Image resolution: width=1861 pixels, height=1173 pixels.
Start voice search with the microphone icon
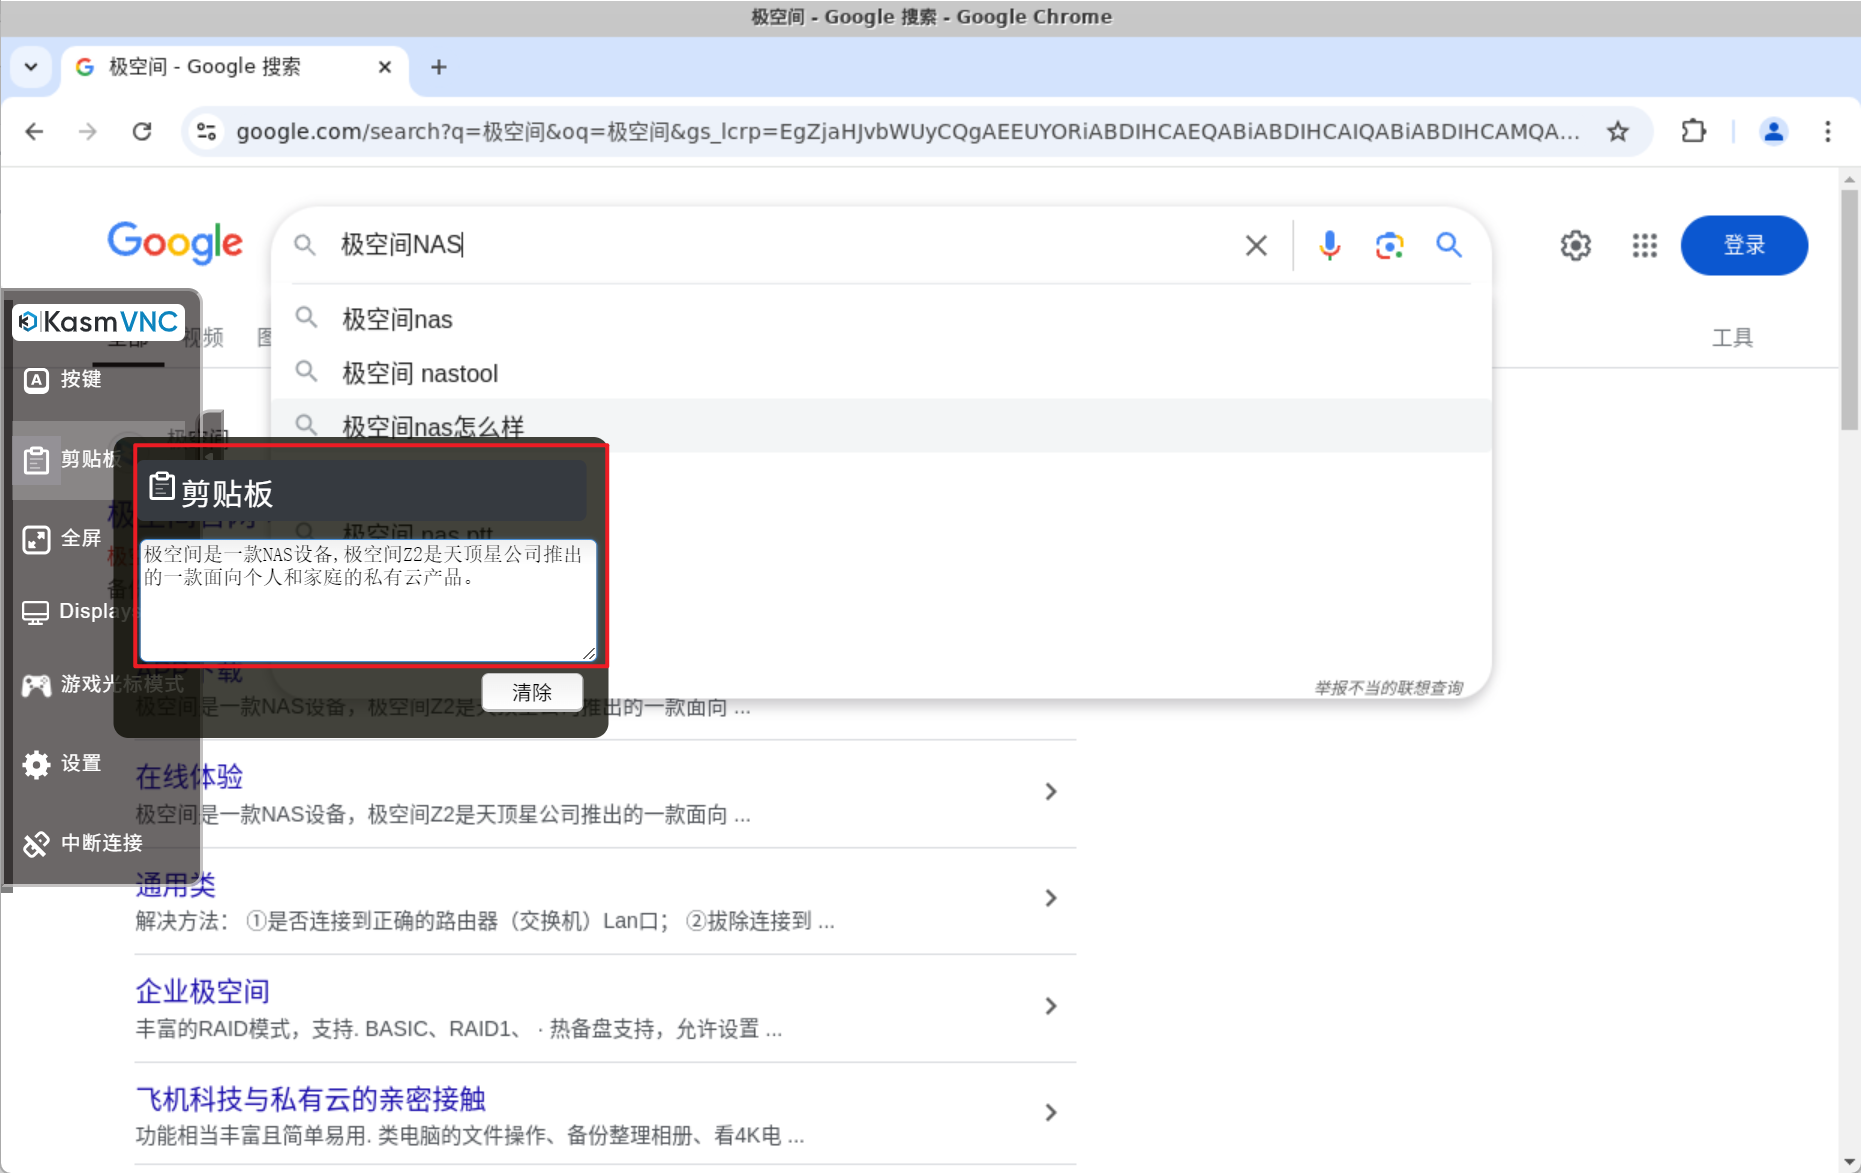pos(1329,245)
